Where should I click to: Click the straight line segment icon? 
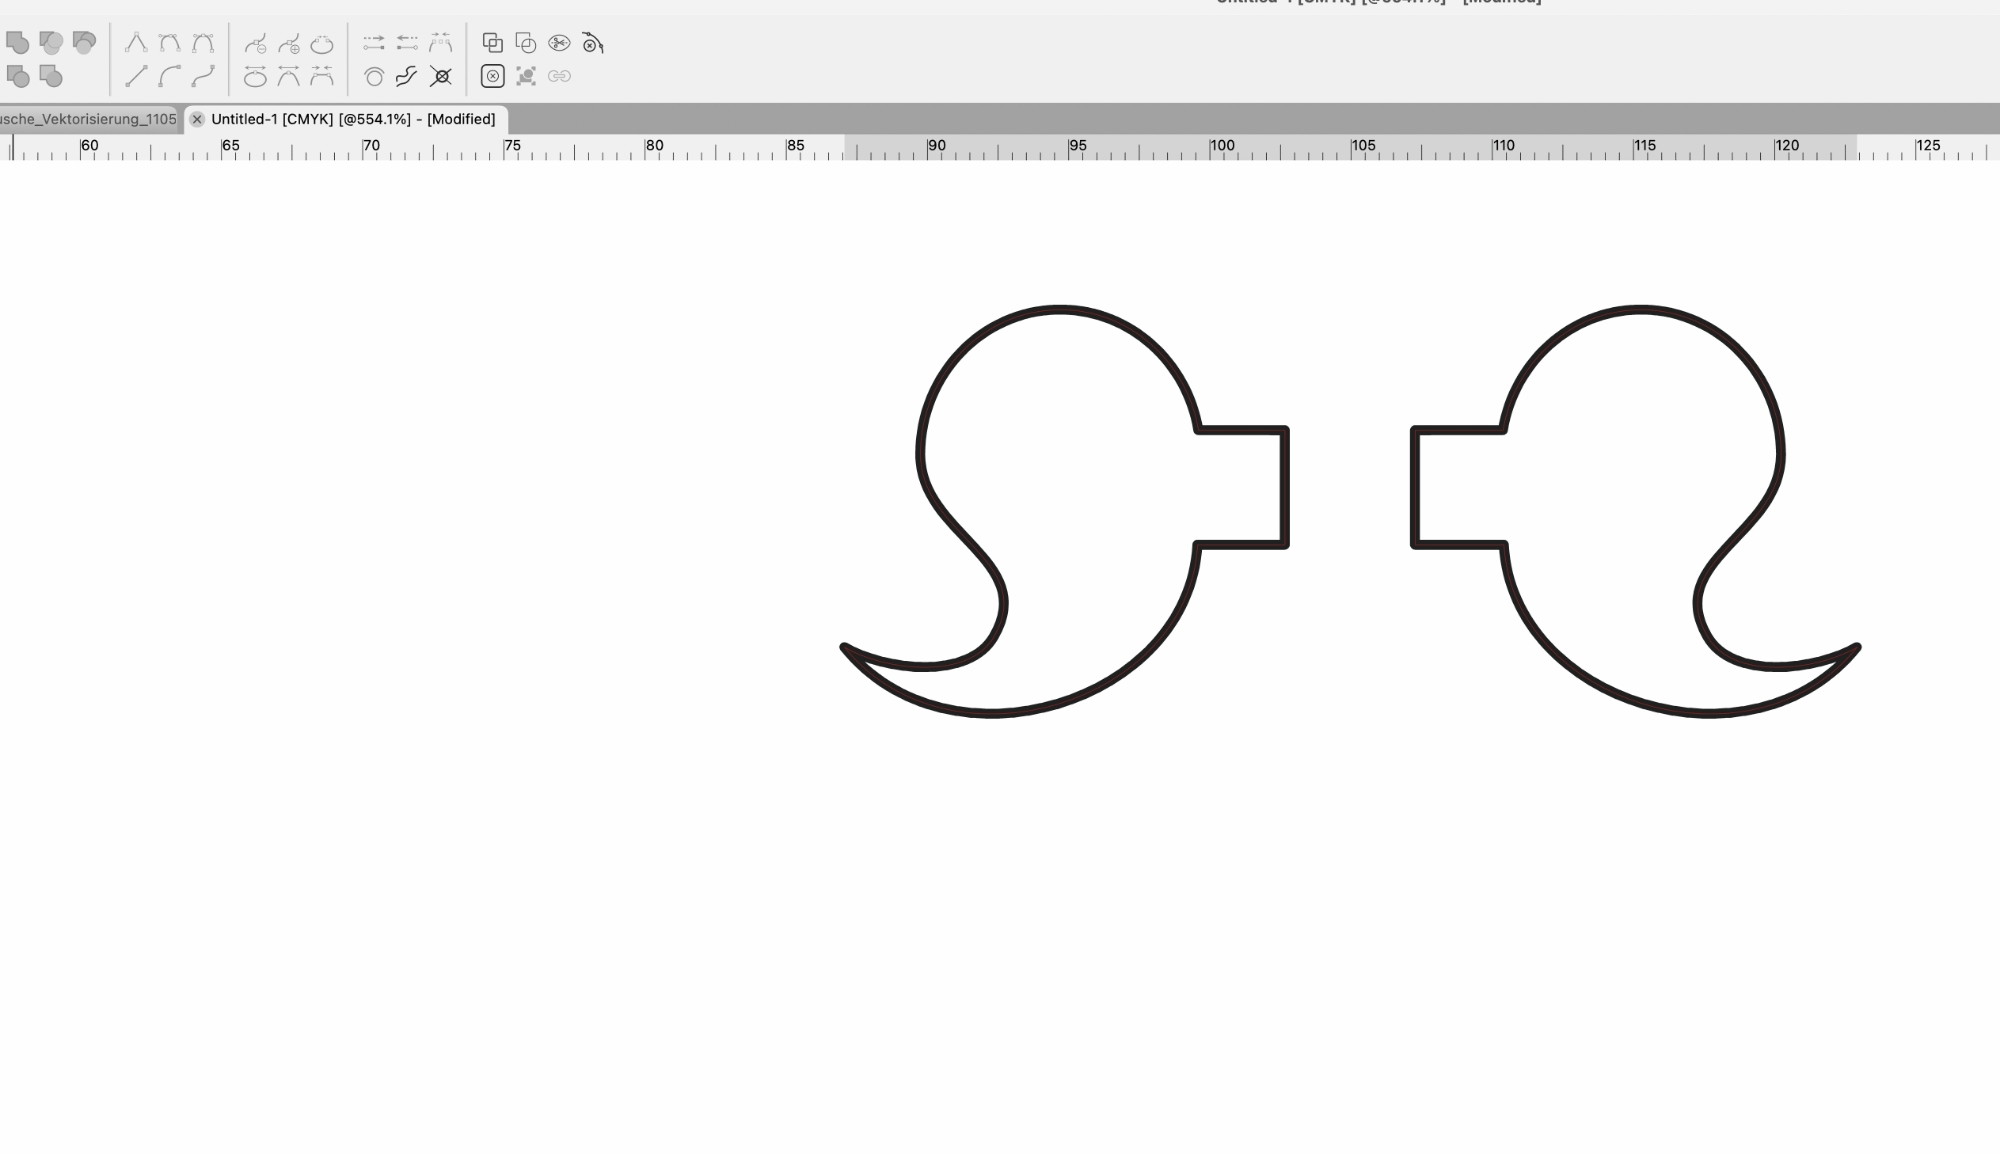[x=136, y=76]
